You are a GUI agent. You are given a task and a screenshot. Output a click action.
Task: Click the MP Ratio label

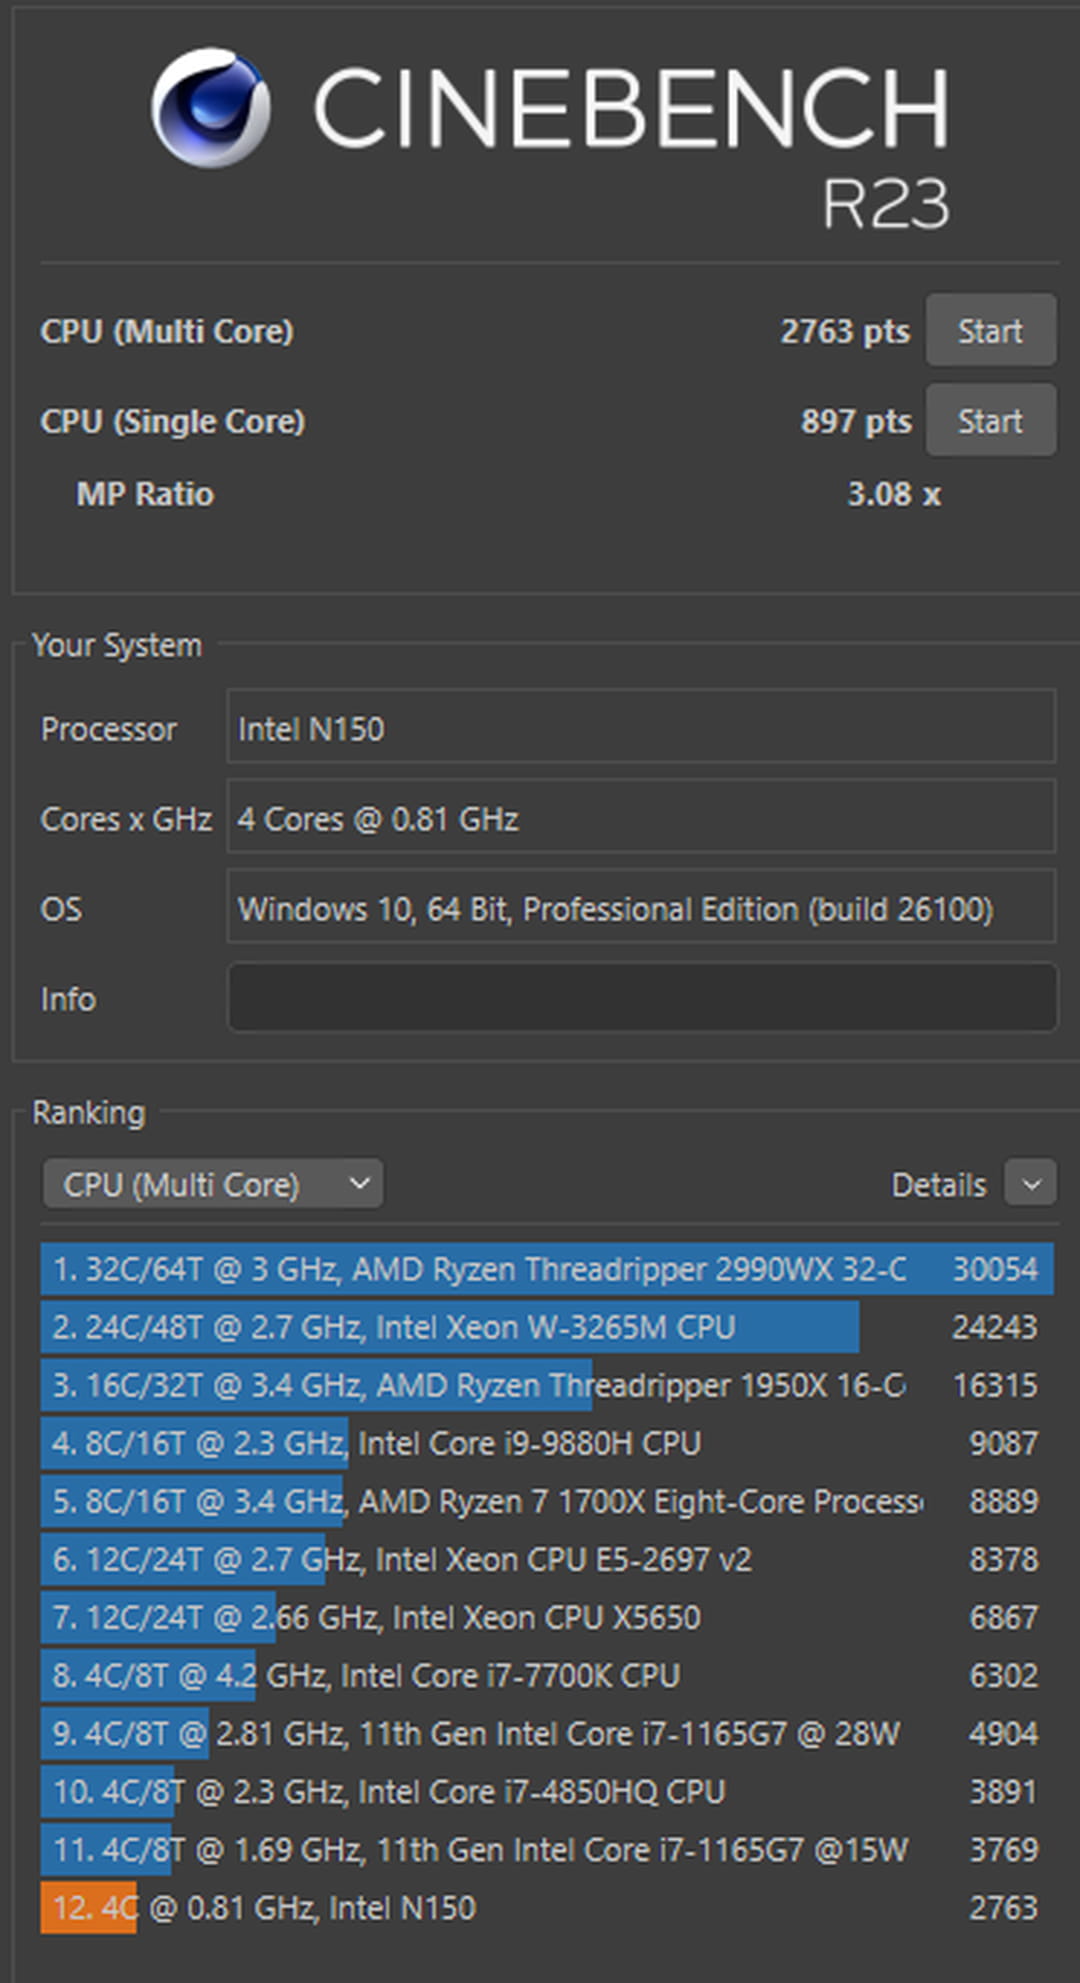(x=145, y=494)
